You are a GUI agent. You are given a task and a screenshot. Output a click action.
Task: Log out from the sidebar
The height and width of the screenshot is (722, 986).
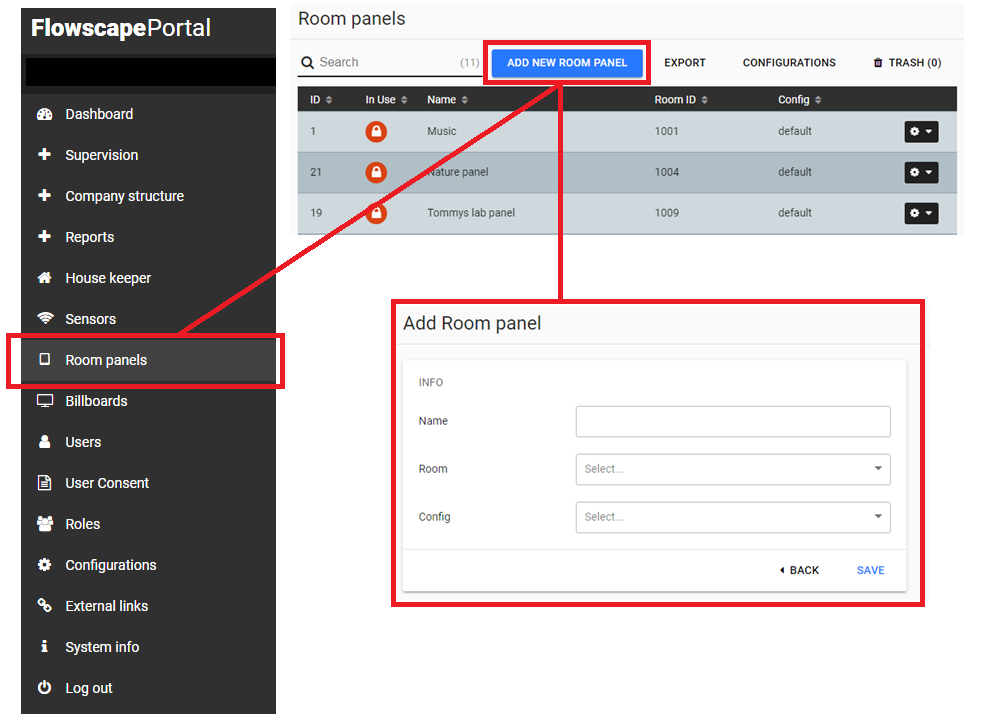coord(89,687)
